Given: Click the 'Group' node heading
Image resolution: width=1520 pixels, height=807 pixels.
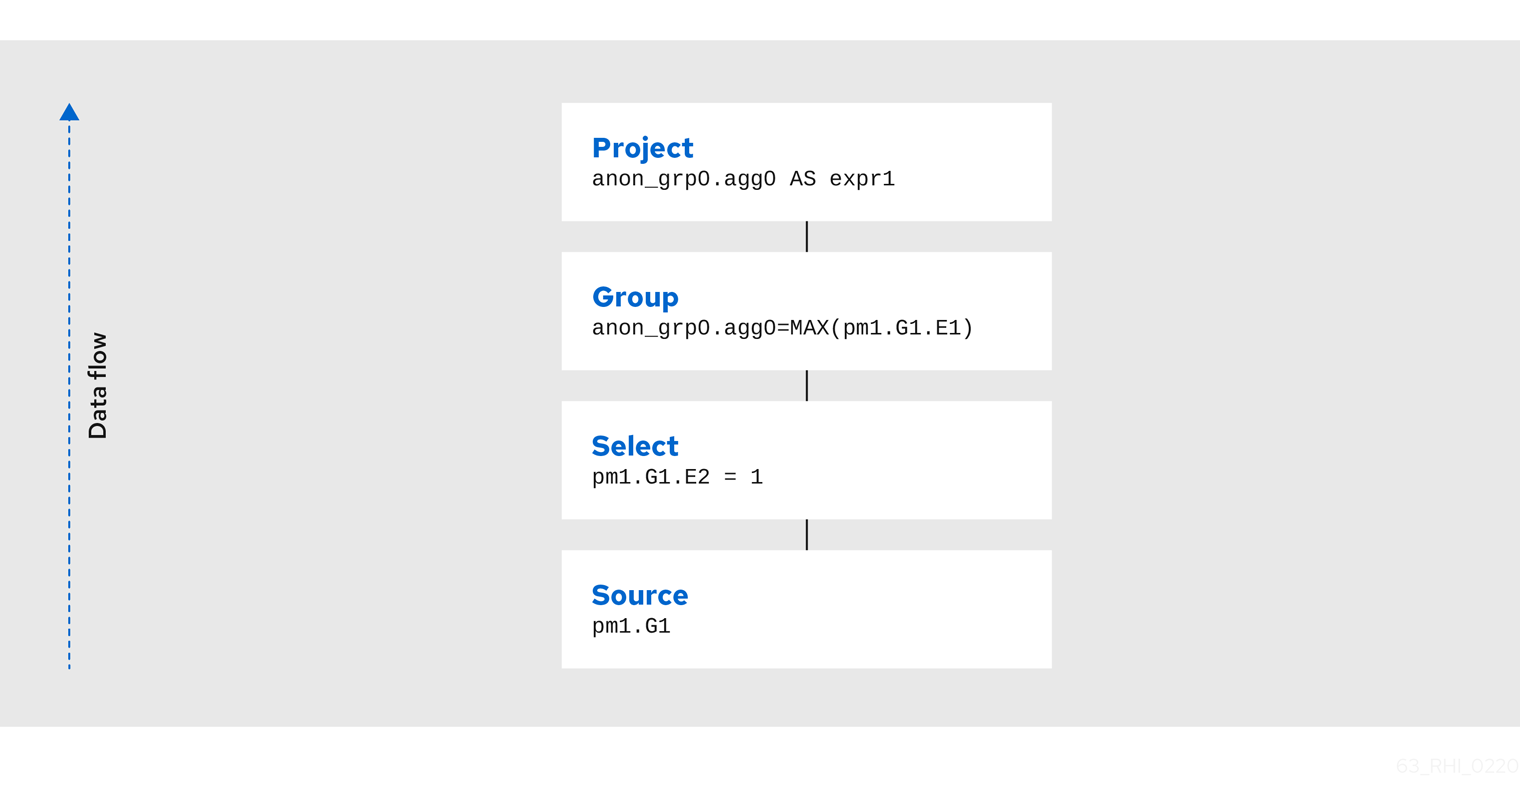Looking at the screenshot, I should (x=635, y=297).
